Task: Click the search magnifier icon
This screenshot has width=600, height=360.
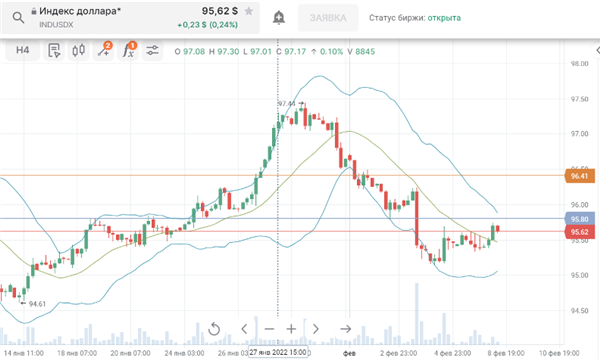Action: [x=18, y=18]
